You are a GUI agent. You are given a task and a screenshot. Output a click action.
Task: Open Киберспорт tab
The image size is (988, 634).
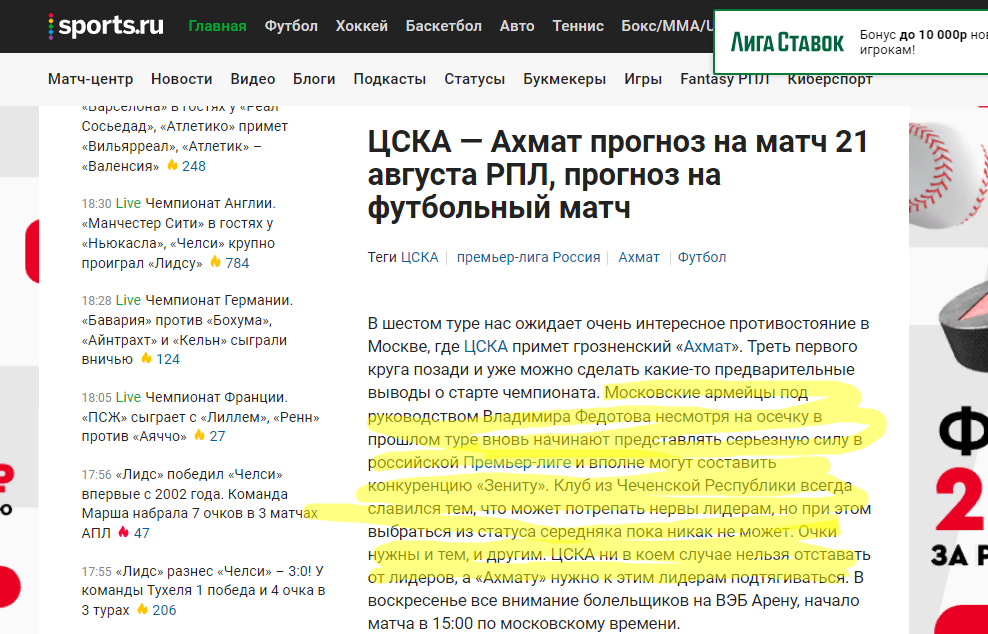tap(830, 80)
